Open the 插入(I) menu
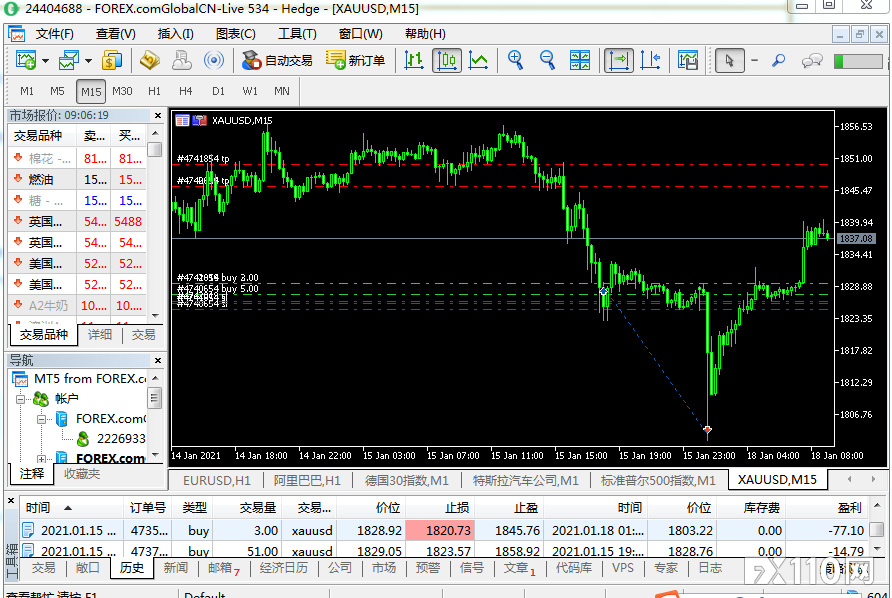 coord(175,34)
